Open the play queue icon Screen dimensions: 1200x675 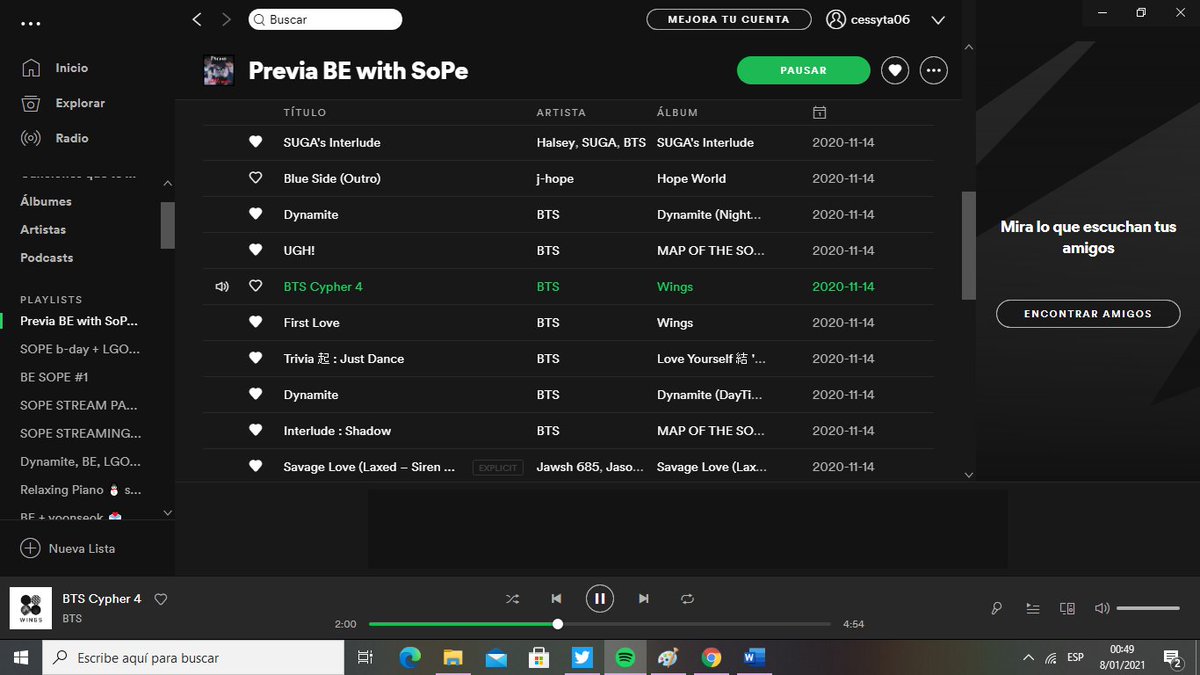(1033, 608)
